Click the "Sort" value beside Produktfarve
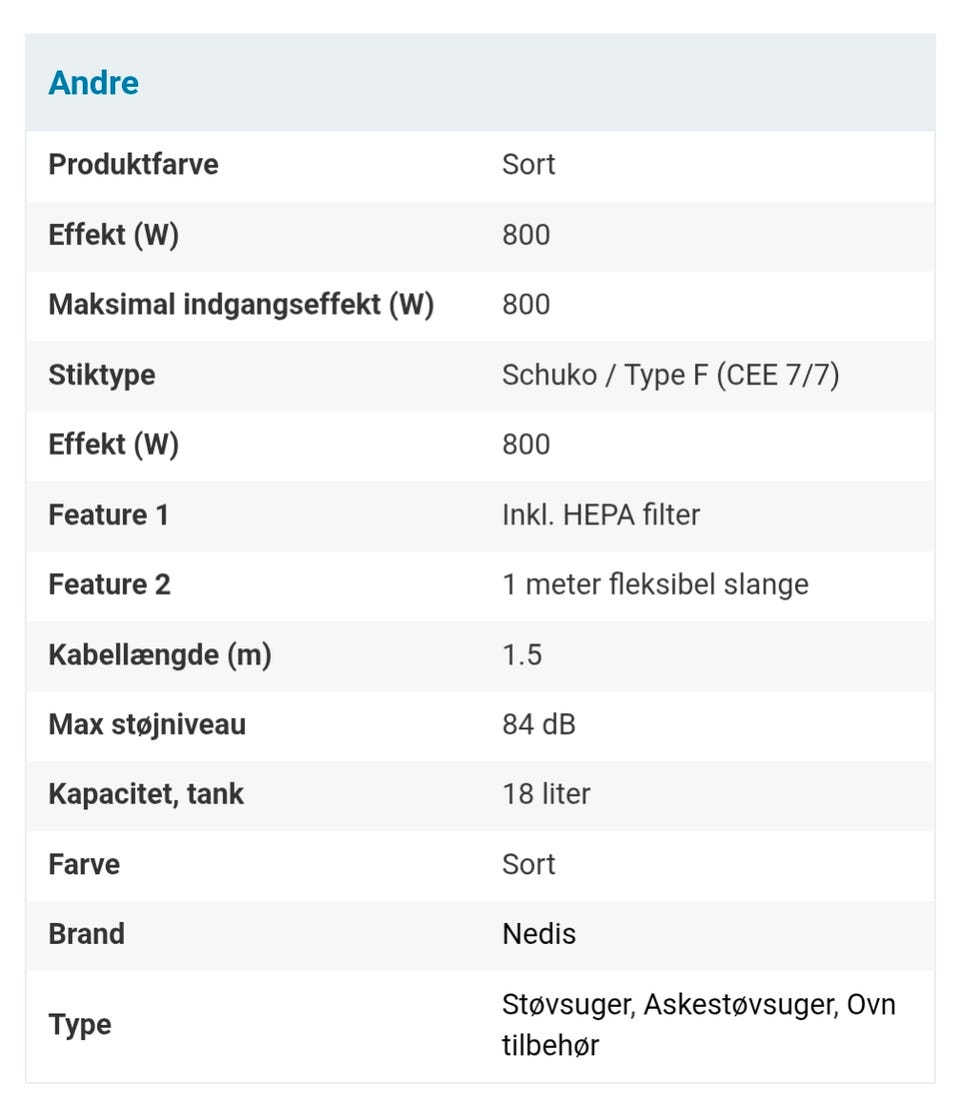960x1105 pixels. pyautogui.click(x=528, y=164)
